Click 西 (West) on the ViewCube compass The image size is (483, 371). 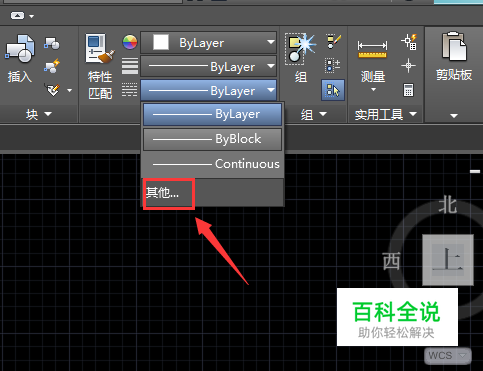click(x=391, y=261)
